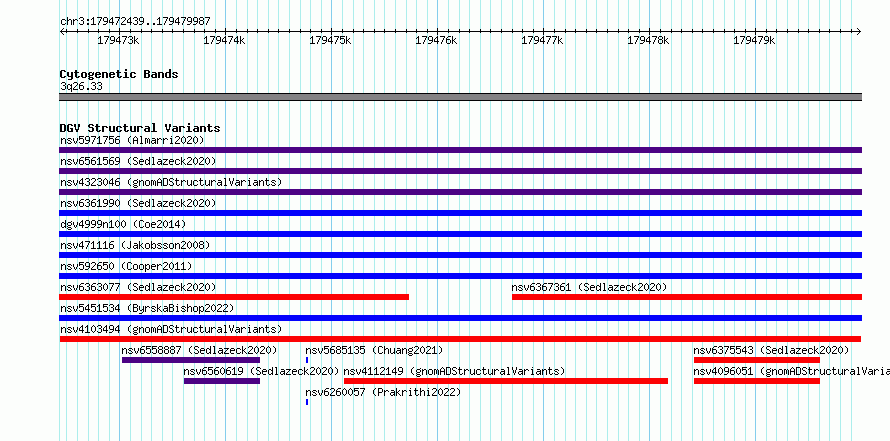Select the nsv471116 (Jakobsson2008) label
Viewport: 890px width, 441px height.
pos(135,245)
